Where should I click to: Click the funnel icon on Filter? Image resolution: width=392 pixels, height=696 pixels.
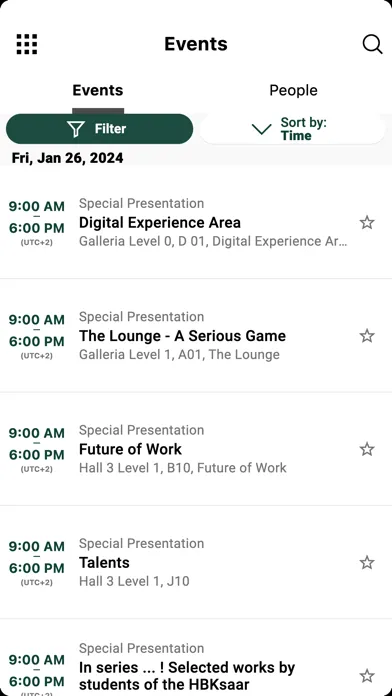coord(76,129)
